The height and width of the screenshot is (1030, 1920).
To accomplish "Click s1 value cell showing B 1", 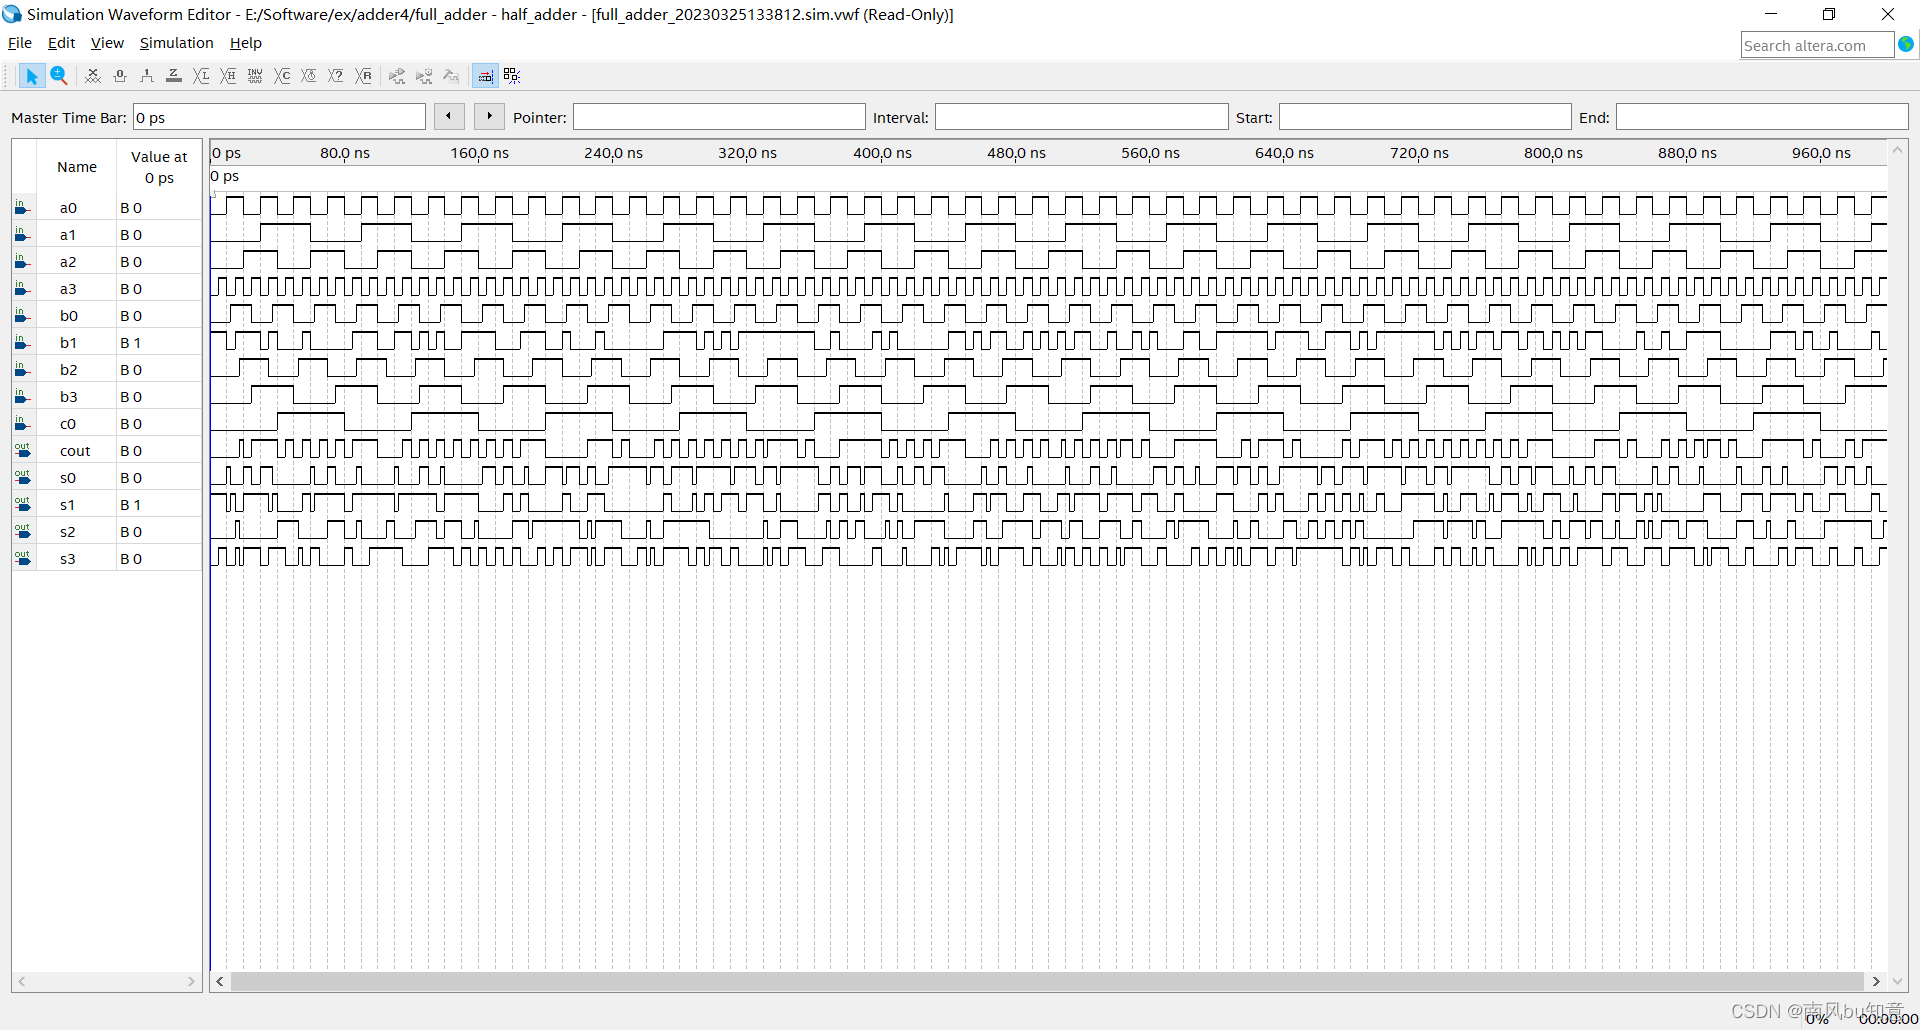I will click(x=159, y=505).
